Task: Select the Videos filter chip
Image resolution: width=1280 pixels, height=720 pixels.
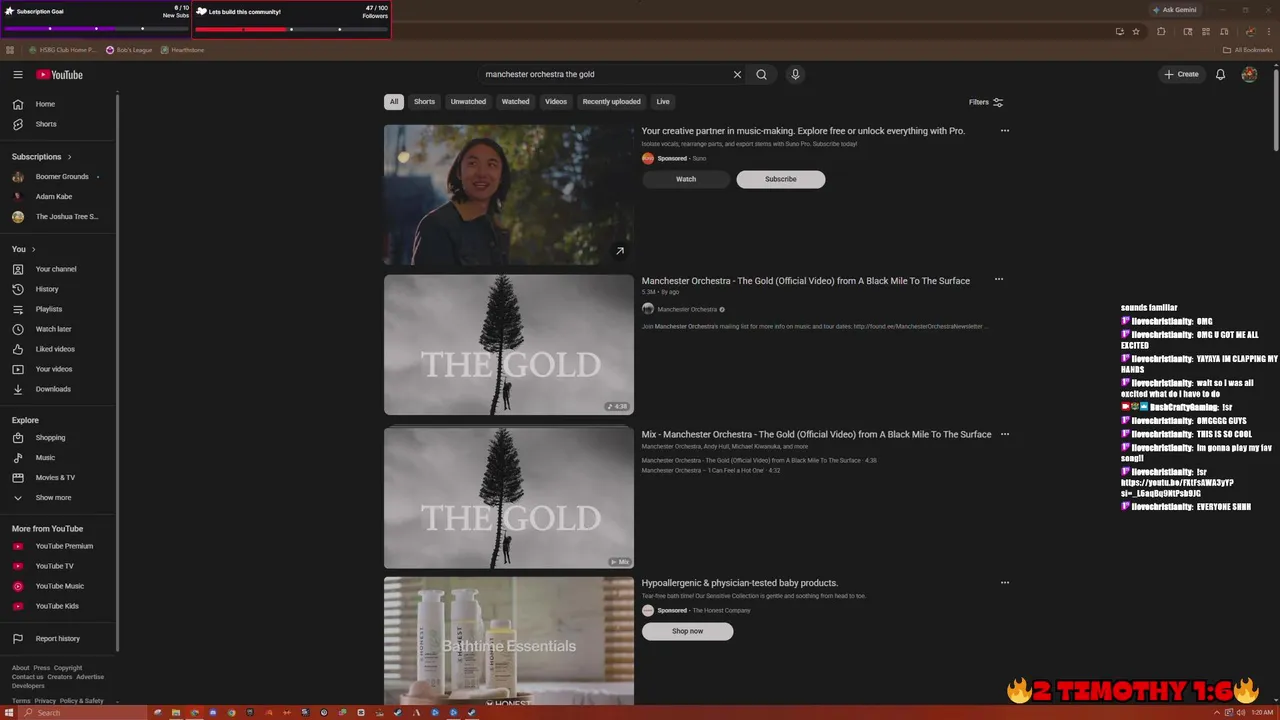Action: pos(556,101)
